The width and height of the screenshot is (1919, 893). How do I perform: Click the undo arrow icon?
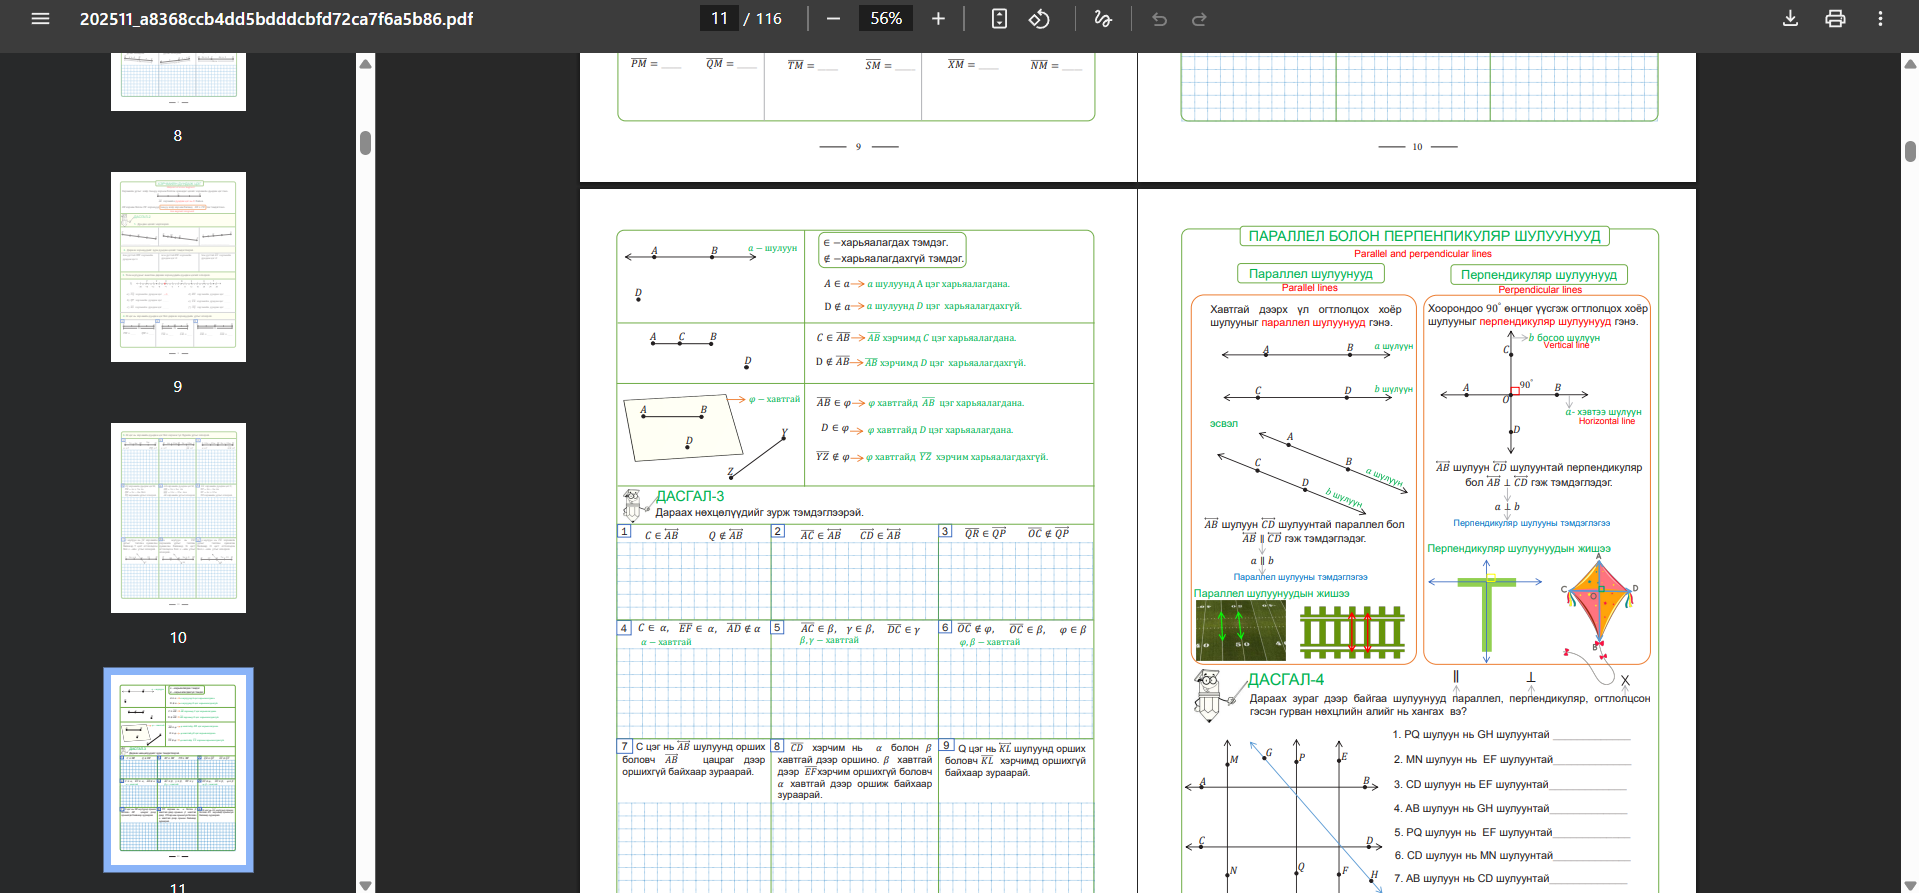(x=1160, y=19)
